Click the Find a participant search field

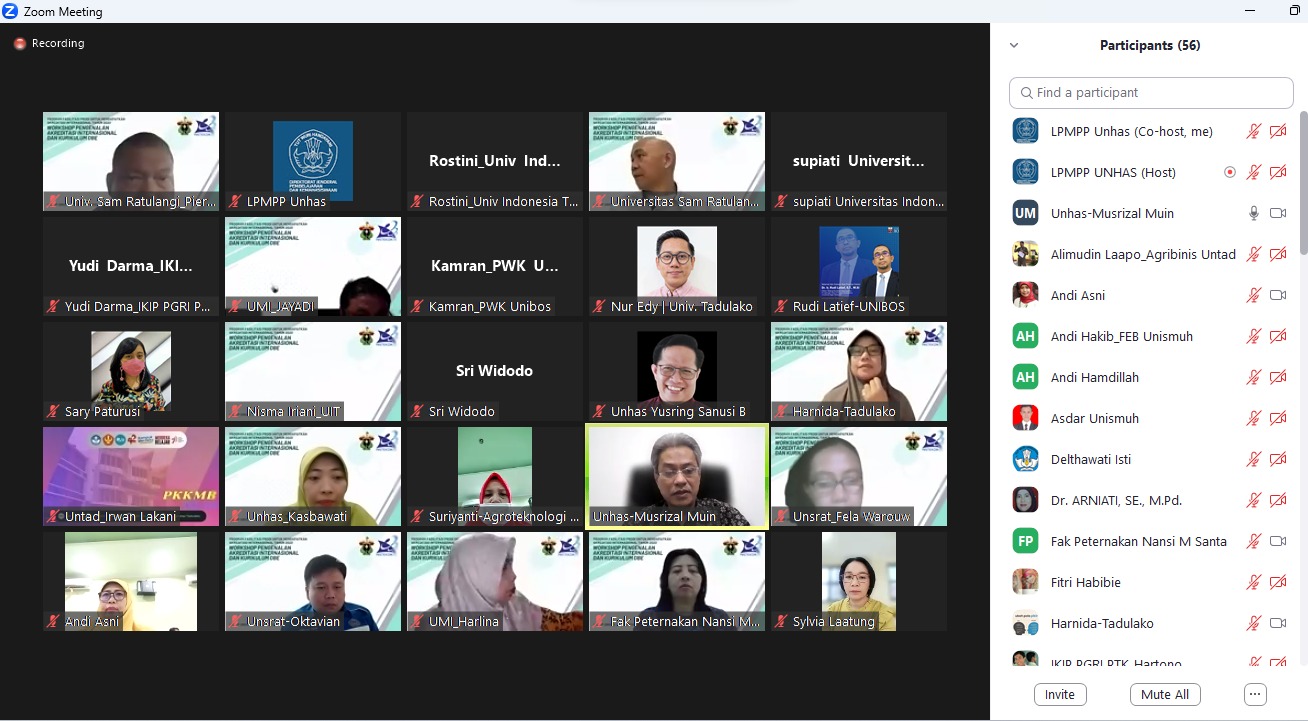(1151, 92)
